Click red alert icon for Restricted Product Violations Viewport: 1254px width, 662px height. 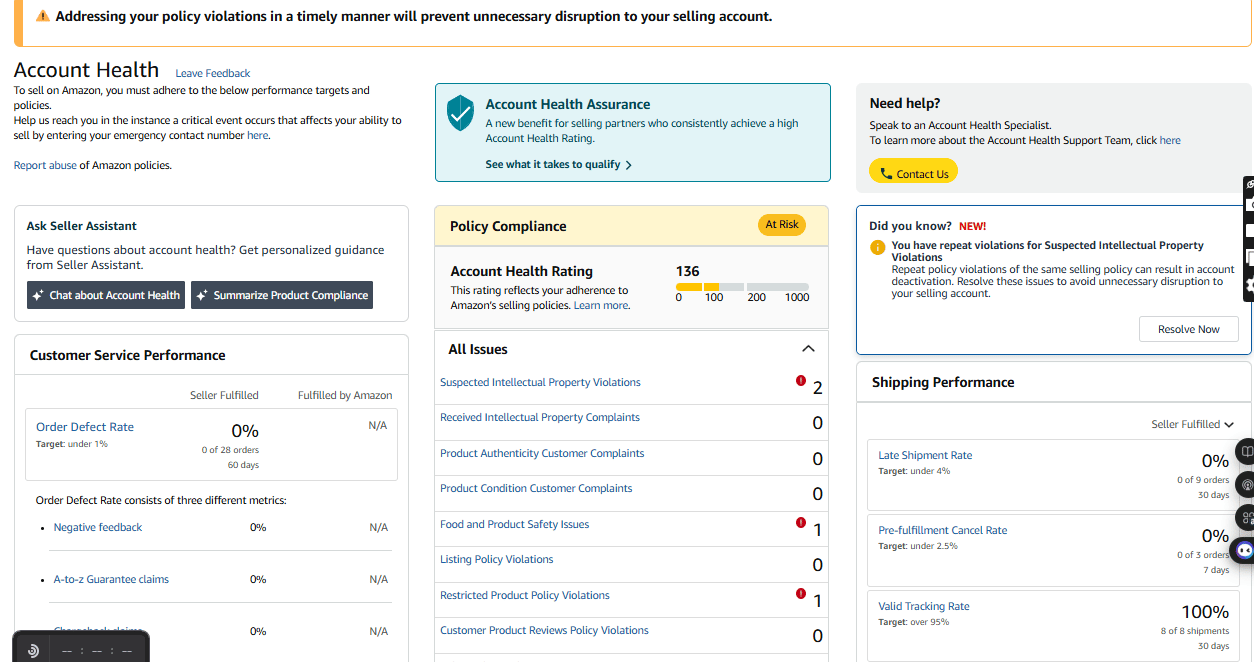tap(801, 594)
